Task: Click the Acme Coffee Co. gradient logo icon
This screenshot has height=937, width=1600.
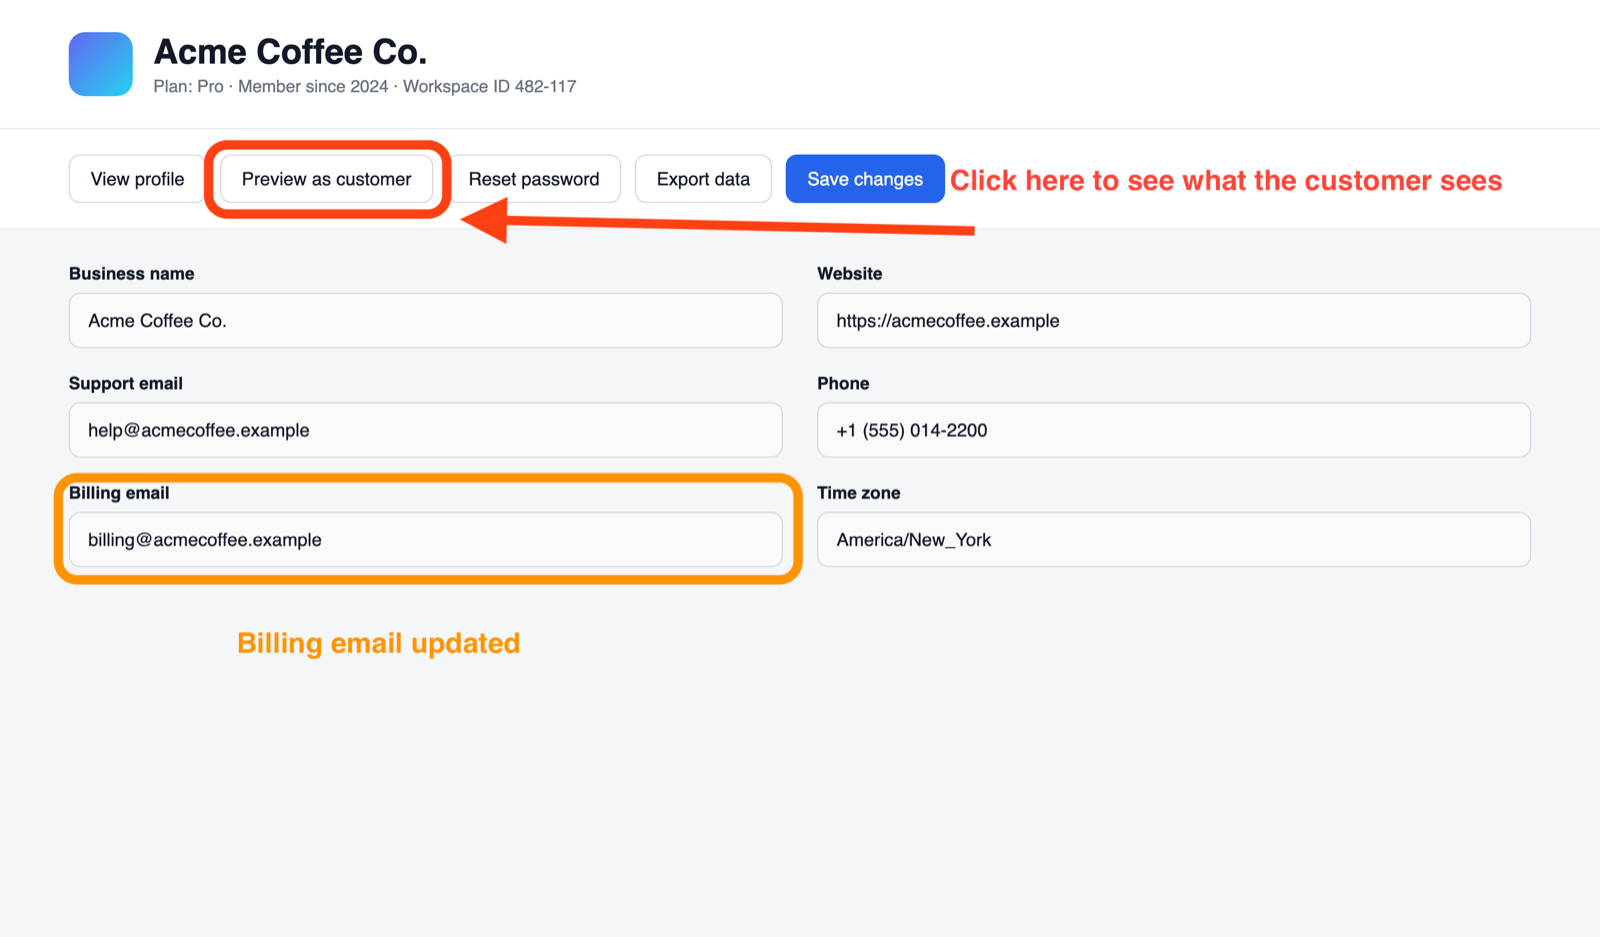Action: (x=100, y=64)
